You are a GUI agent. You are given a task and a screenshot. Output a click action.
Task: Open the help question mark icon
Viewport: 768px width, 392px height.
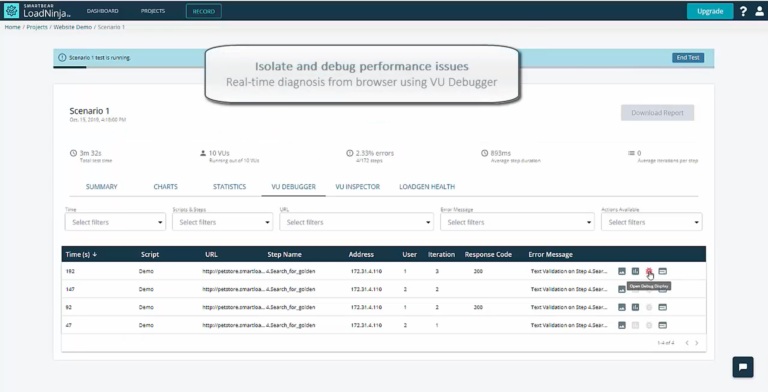(x=744, y=11)
